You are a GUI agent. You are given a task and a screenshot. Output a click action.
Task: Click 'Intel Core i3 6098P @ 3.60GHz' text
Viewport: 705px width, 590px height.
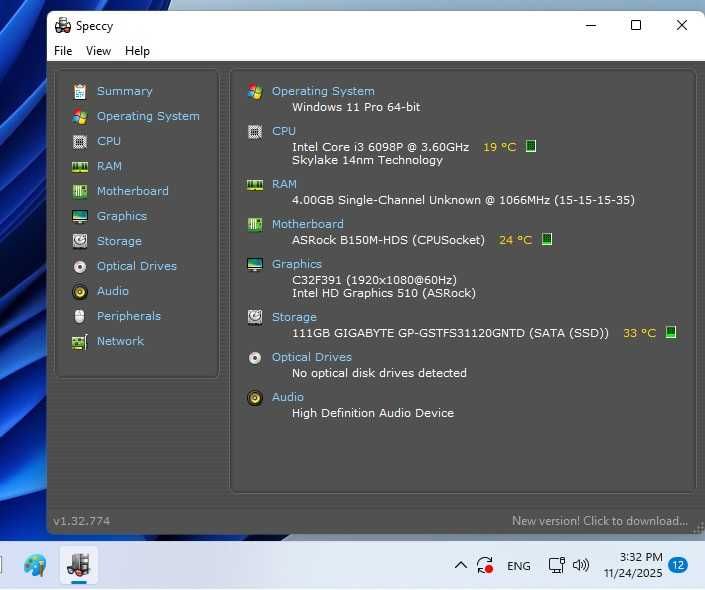[380, 148]
